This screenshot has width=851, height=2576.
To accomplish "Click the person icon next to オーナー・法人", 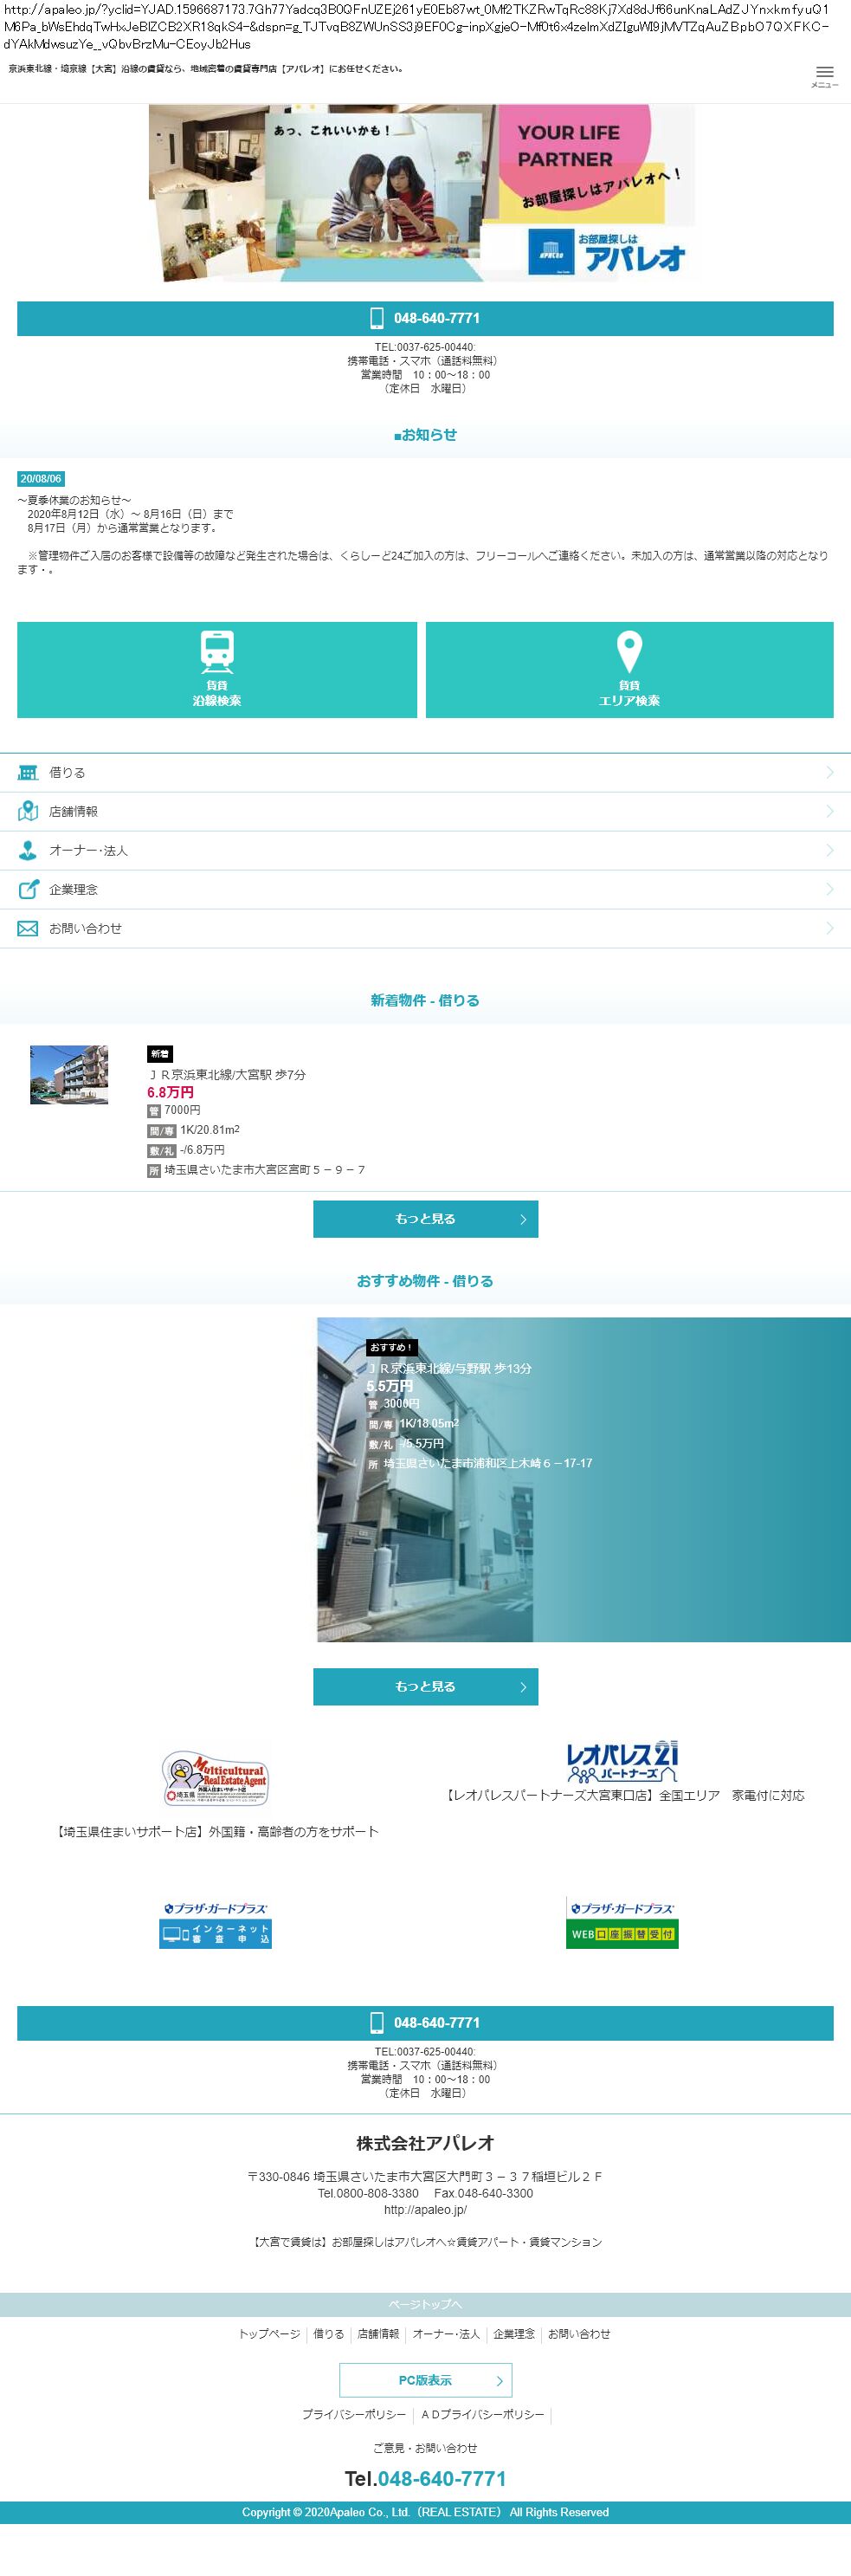I will 28,850.
